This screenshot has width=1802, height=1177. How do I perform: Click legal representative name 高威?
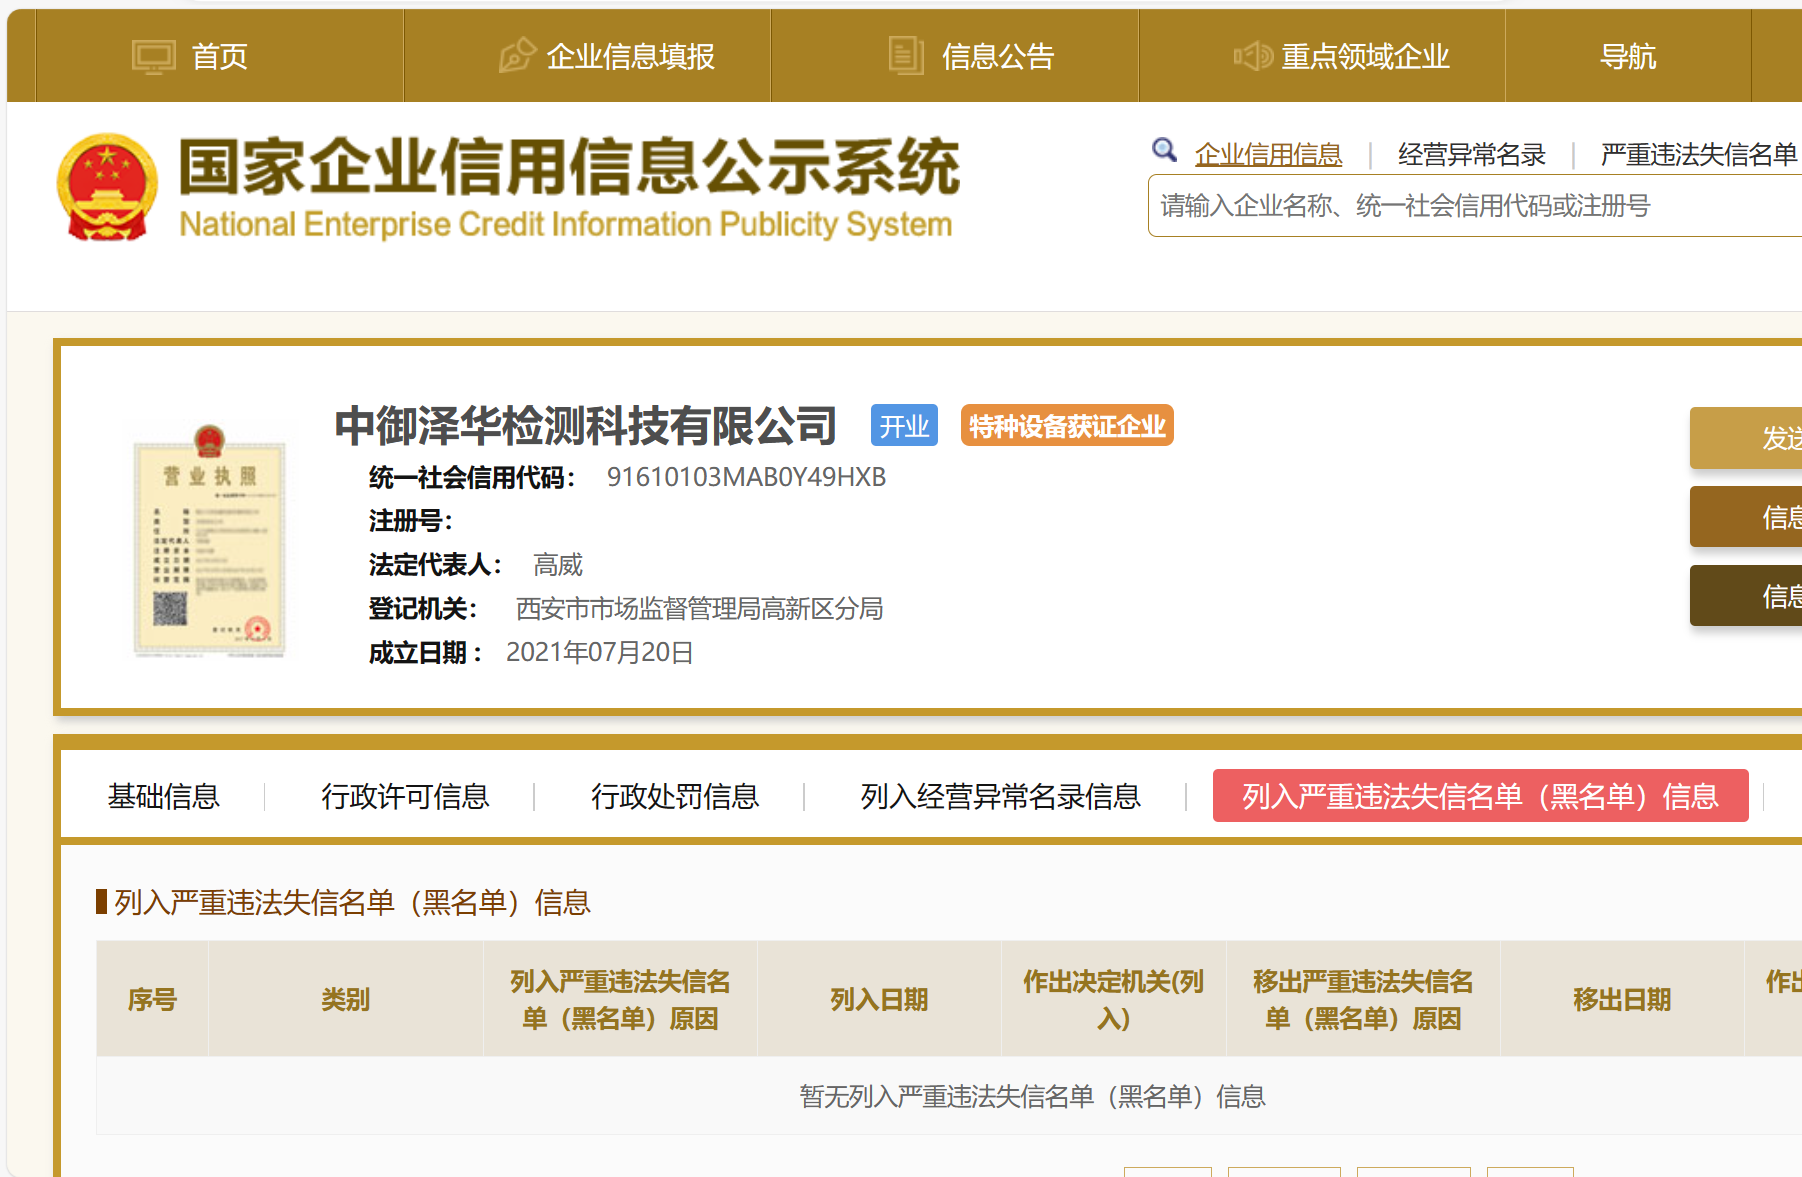click(x=558, y=565)
